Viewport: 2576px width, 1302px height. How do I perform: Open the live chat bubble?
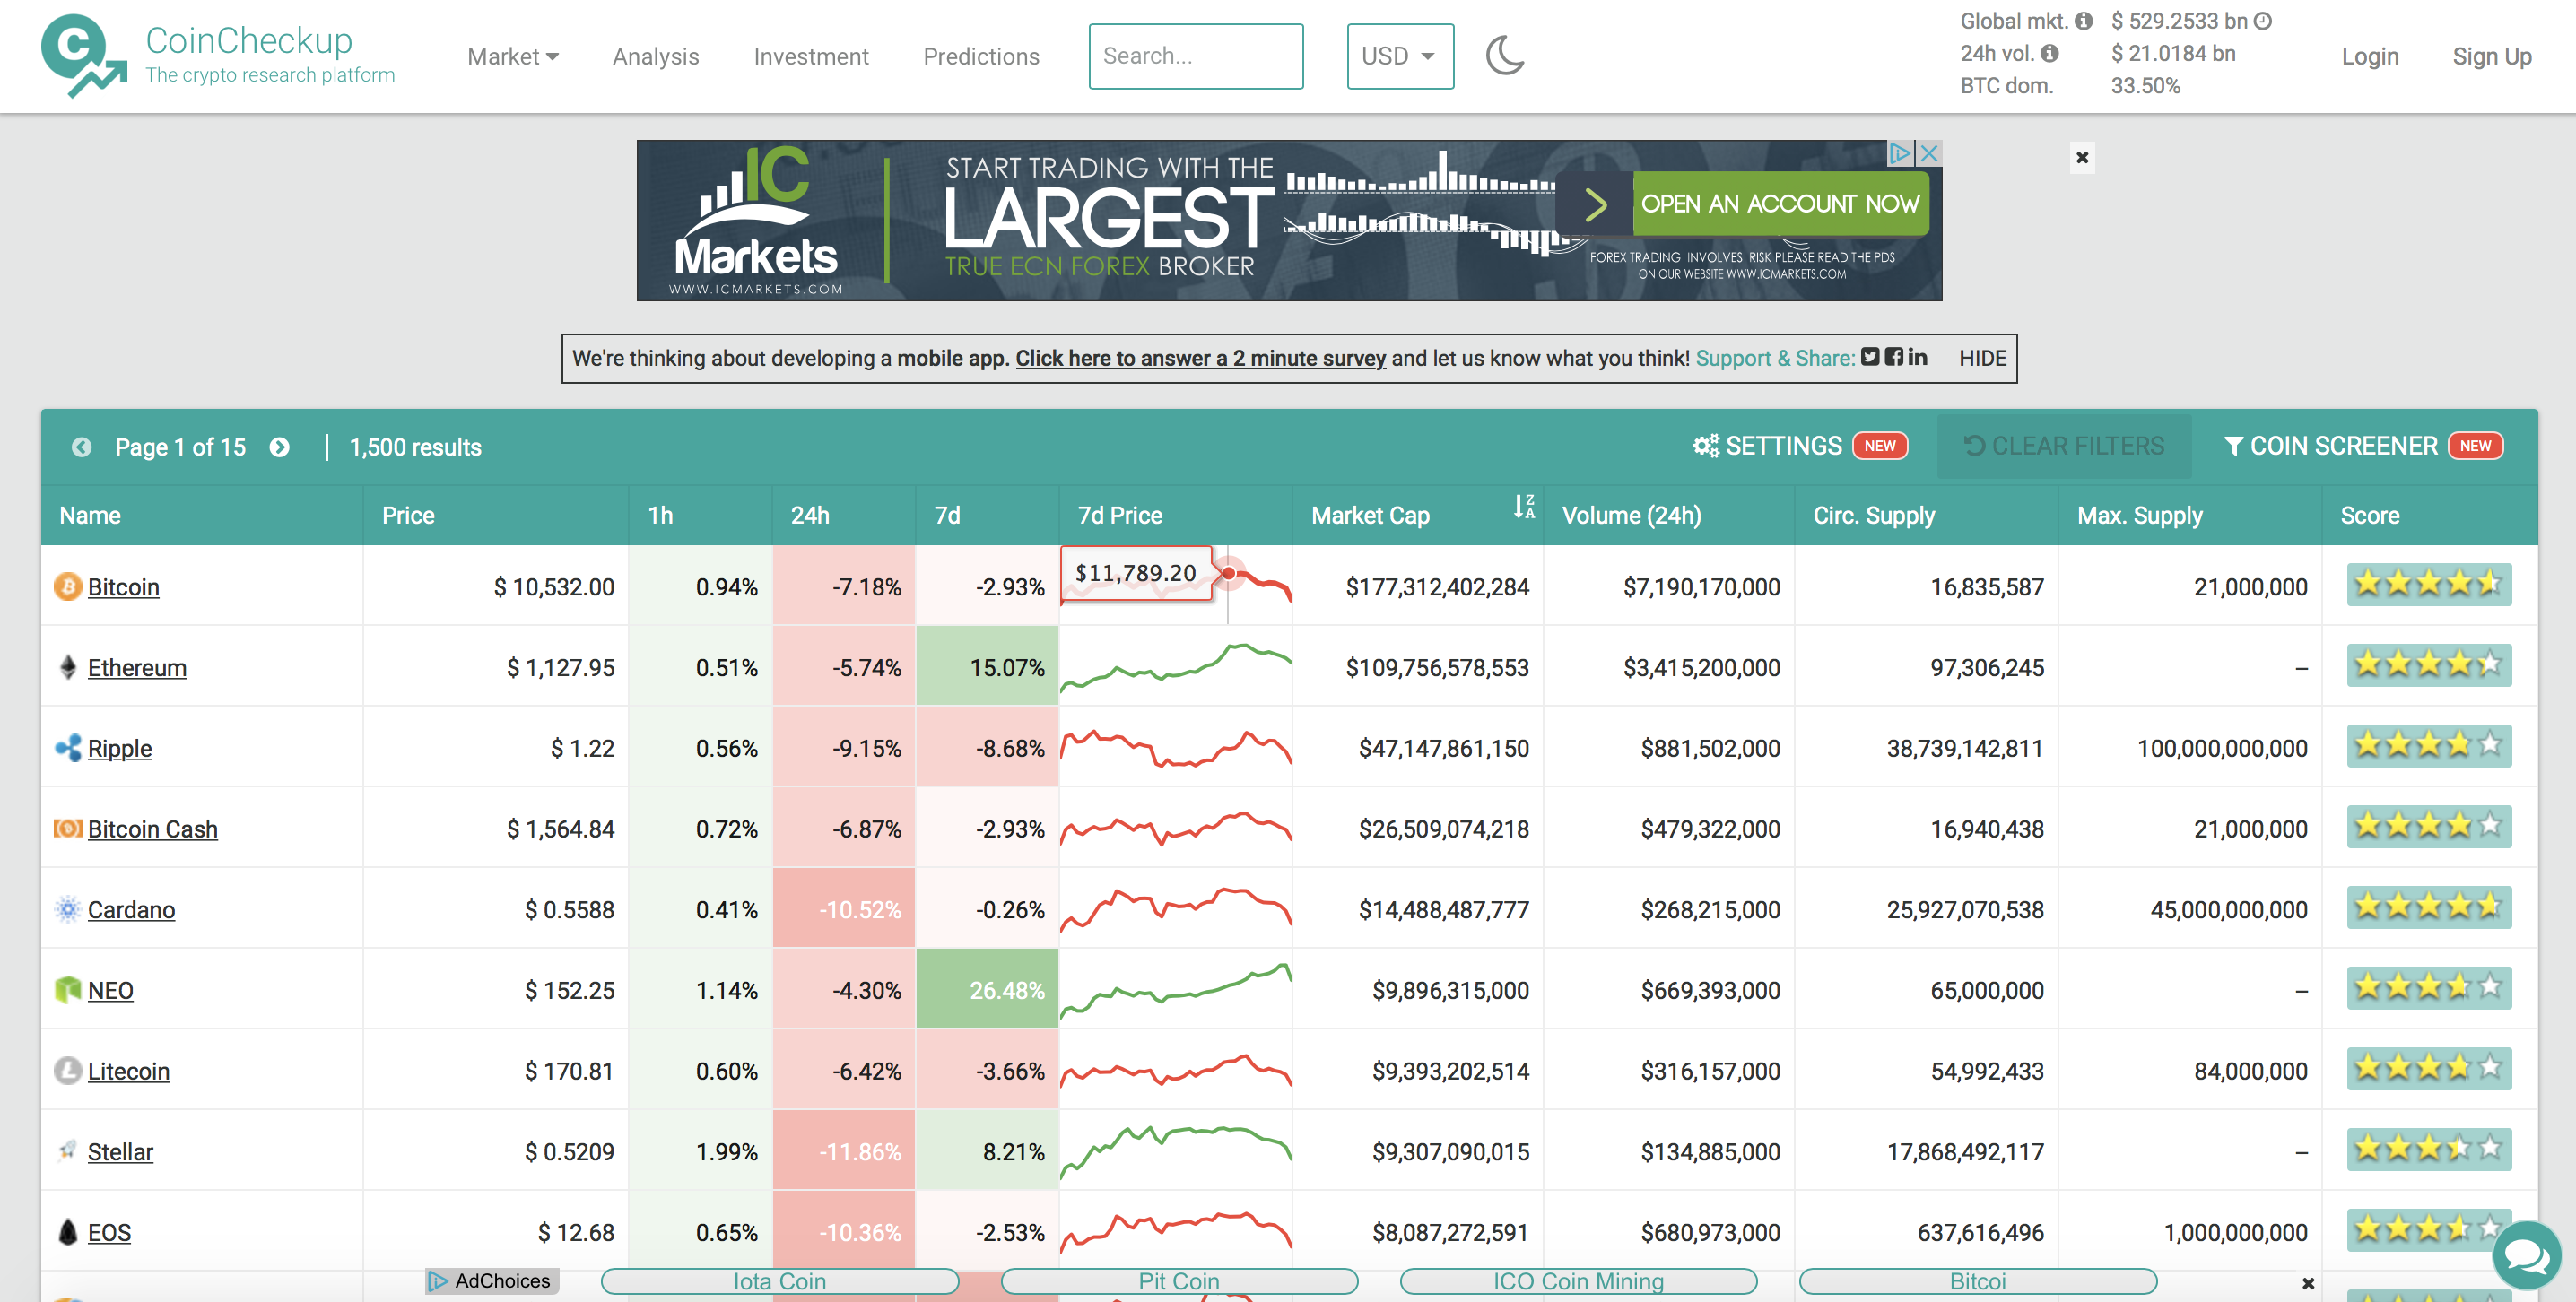click(x=2526, y=1255)
